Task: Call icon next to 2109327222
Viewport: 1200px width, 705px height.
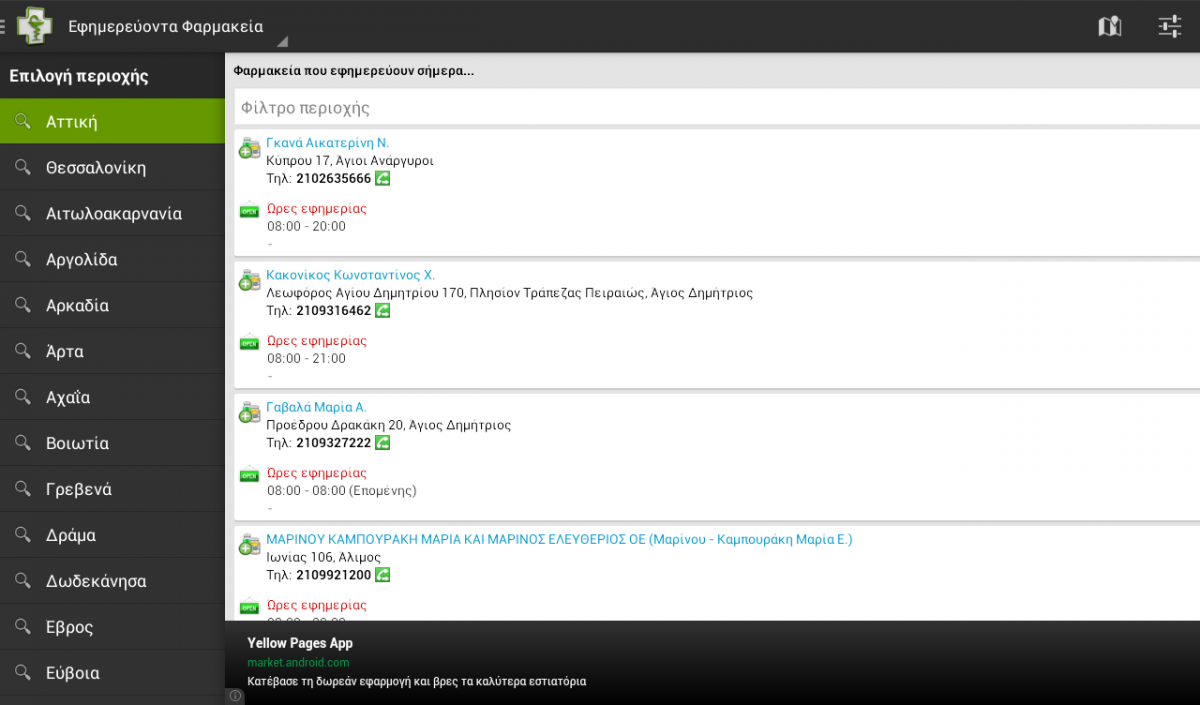Action: 382,443
